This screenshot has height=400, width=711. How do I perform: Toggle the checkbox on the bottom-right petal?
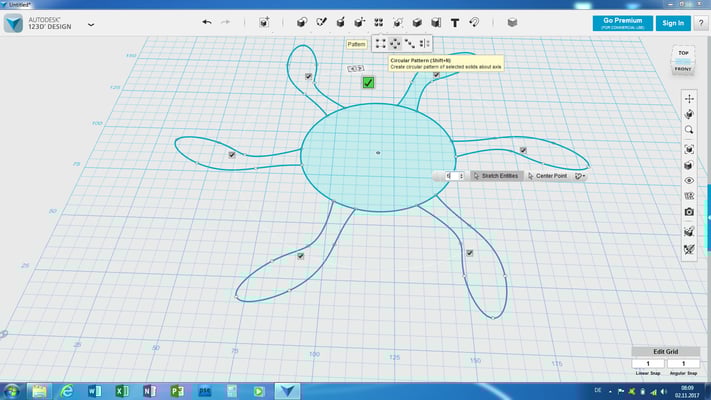point(469,253)
